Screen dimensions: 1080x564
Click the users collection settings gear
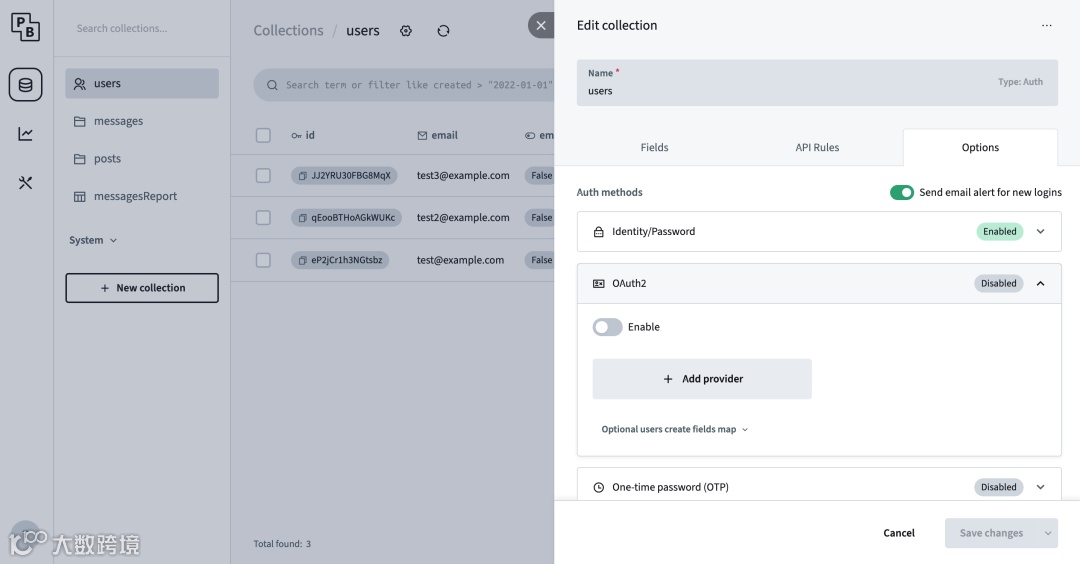406,31
